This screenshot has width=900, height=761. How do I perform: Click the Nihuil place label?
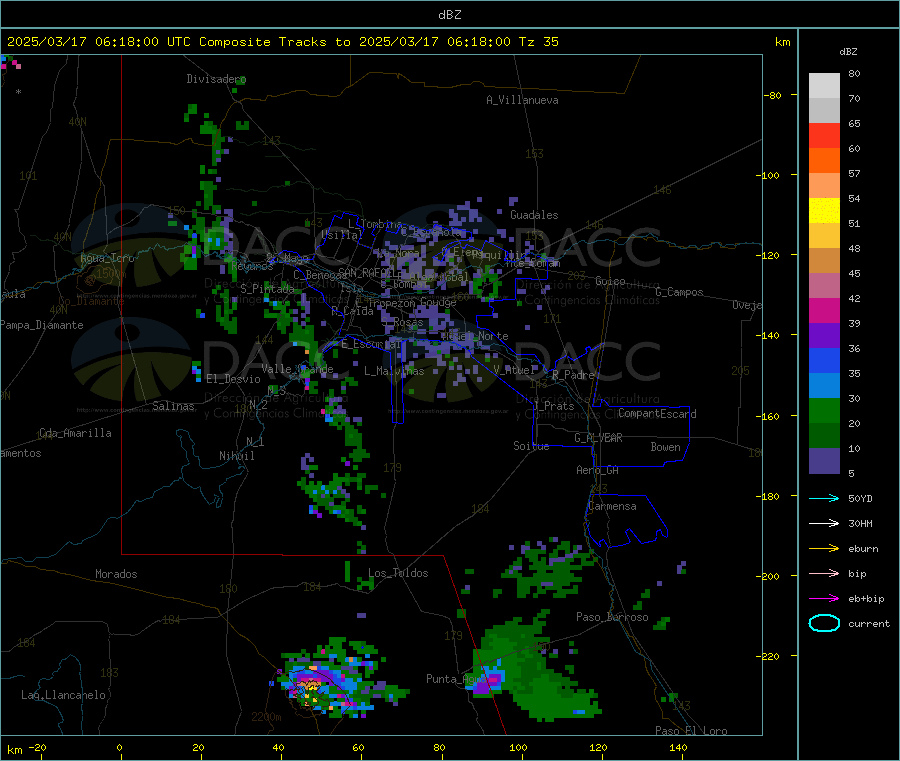(x=236, y=456)
